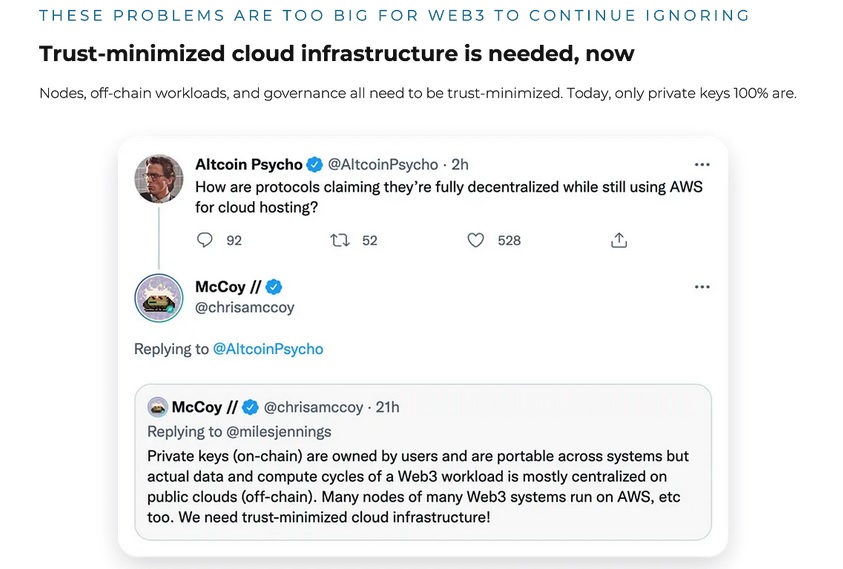Click the @AltcoinPsycho handle in the tweet header

coord(383,164)
